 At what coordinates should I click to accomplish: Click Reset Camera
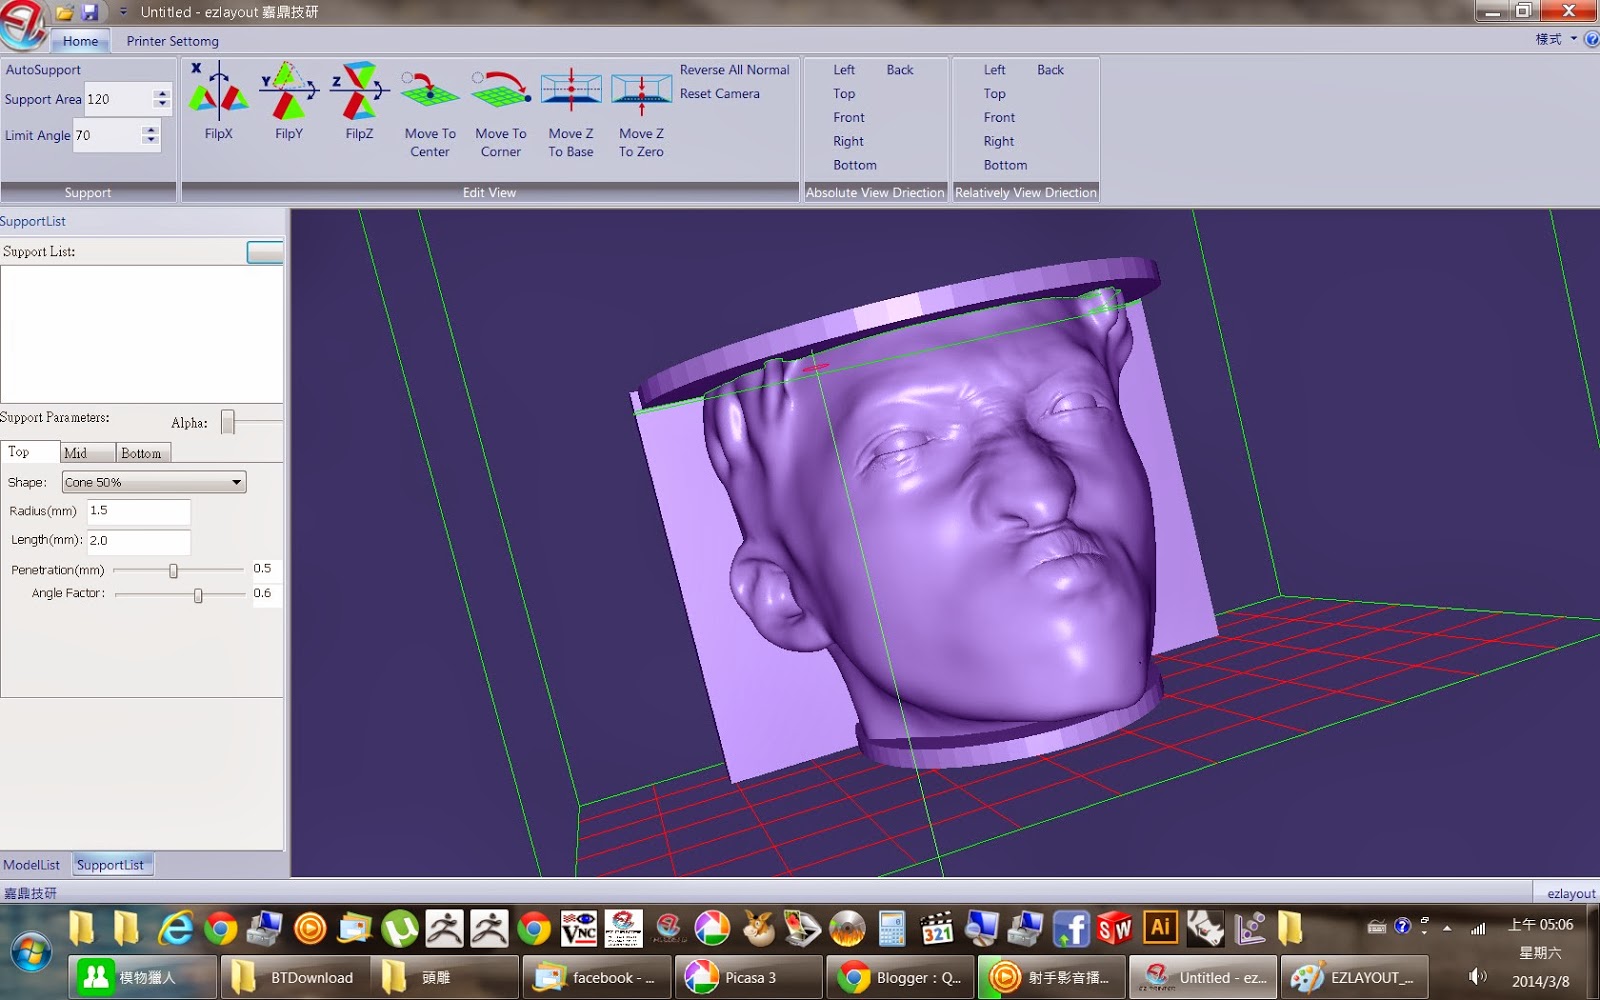(720, 94)
